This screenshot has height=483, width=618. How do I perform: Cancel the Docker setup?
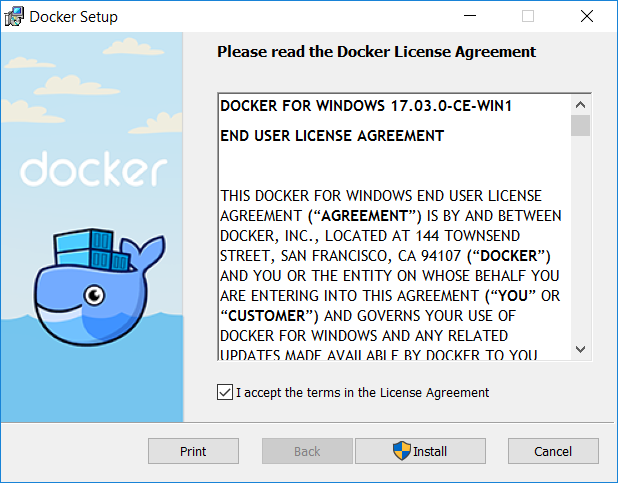point(552,451)
